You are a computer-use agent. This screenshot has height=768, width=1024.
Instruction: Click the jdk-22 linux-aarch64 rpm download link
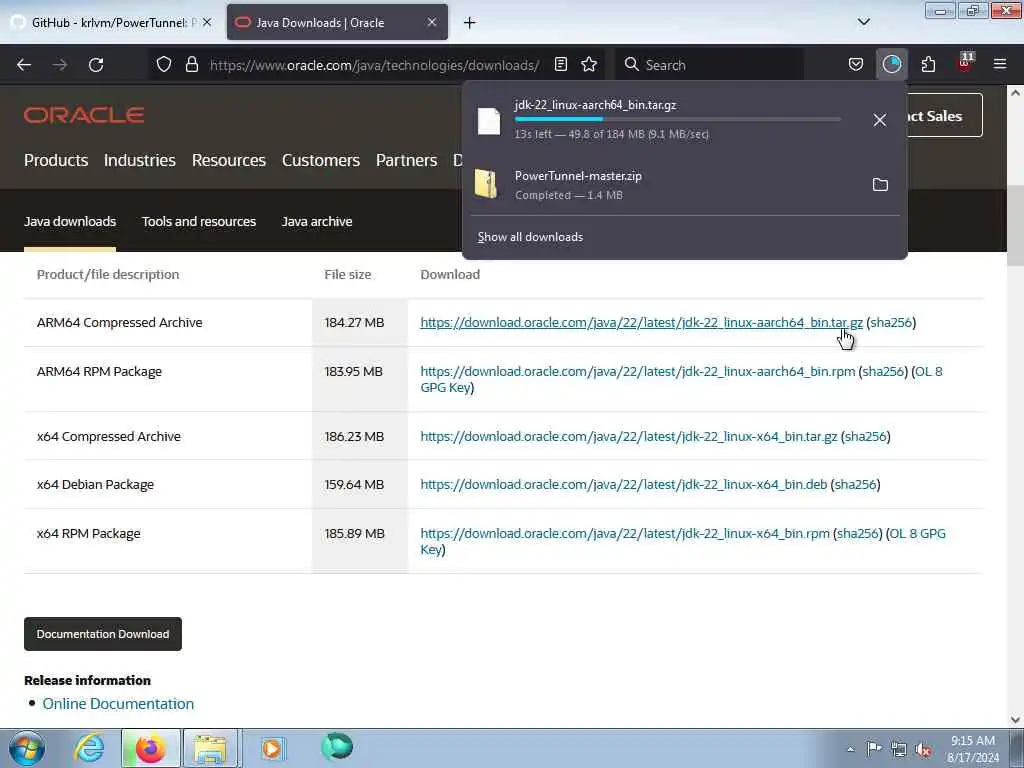point(637,372)
